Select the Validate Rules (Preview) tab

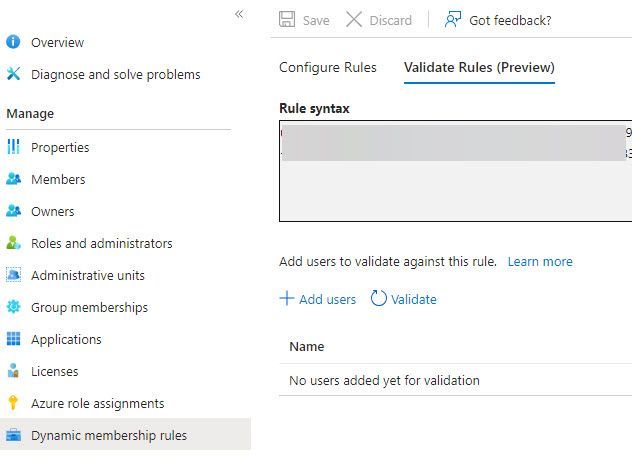[479, 67]
